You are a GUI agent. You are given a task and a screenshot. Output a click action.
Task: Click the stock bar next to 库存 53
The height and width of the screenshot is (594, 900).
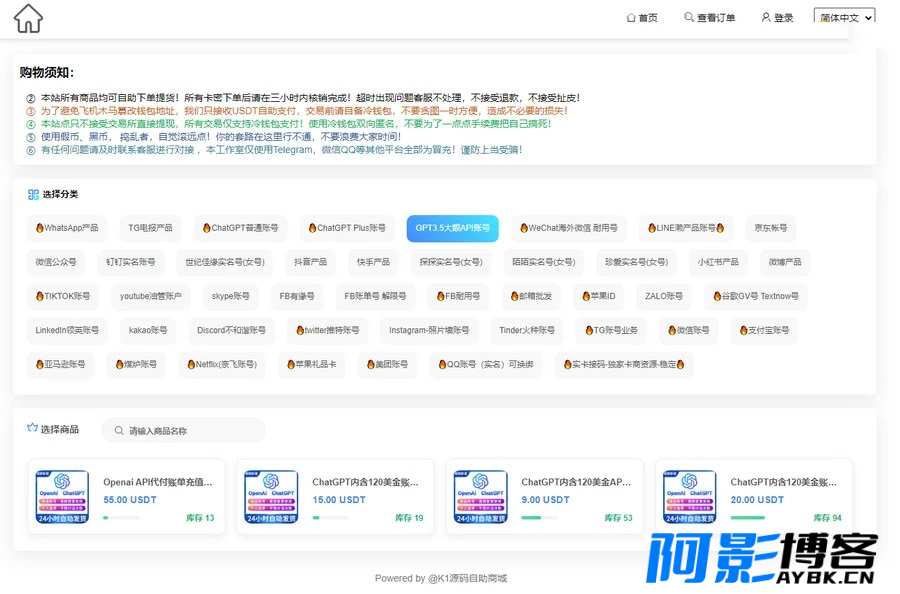coord(539,518)
